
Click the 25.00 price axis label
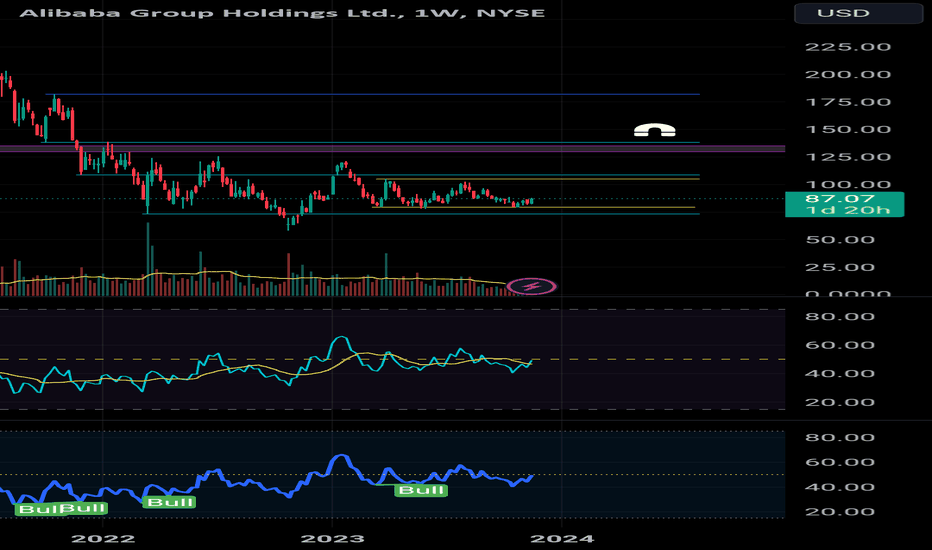click(x=840, y=267)
